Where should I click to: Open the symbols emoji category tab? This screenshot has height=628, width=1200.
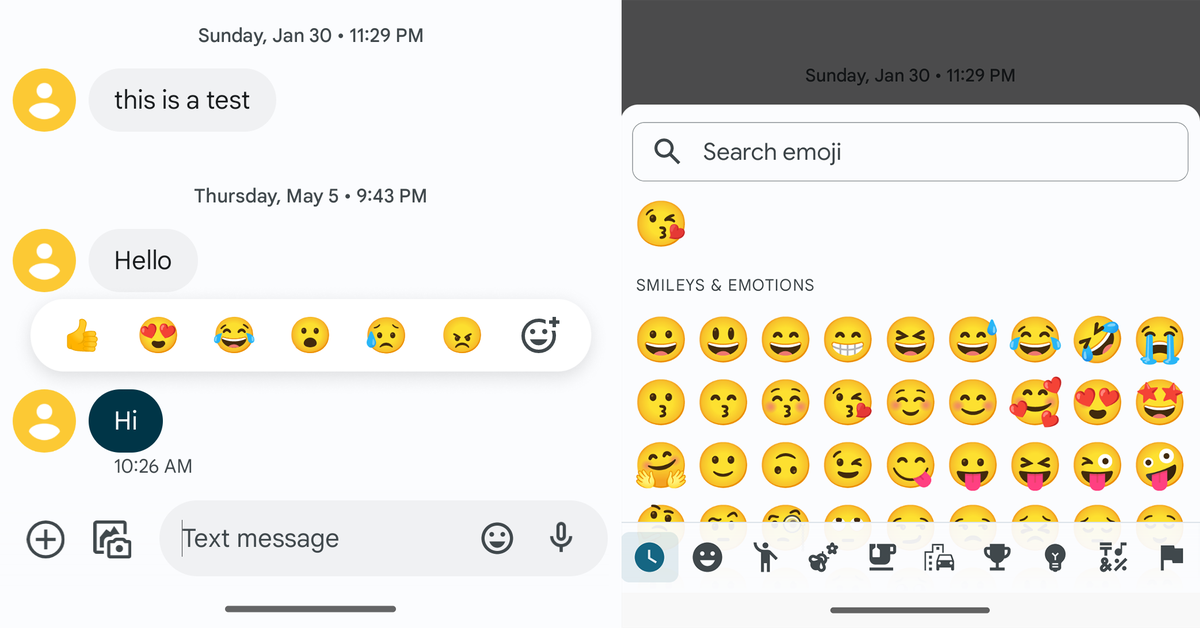tap(1113, 557)
